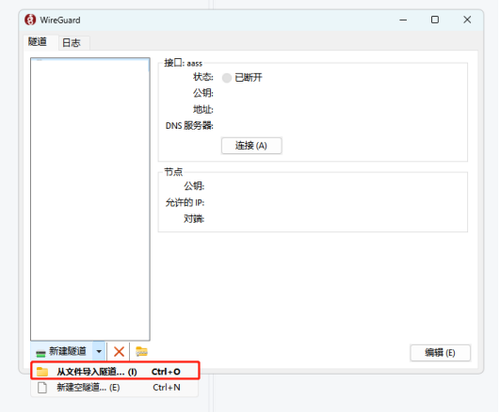Click the 允许的 IP label

[x=185, y=202]
